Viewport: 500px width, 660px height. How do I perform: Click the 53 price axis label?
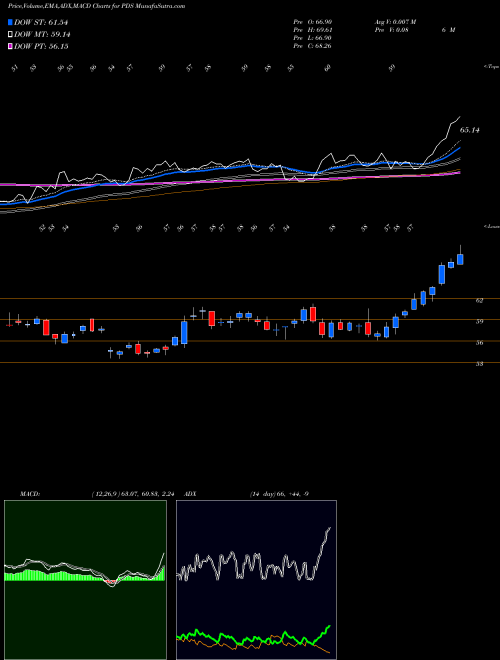click(x=479, y=364)
